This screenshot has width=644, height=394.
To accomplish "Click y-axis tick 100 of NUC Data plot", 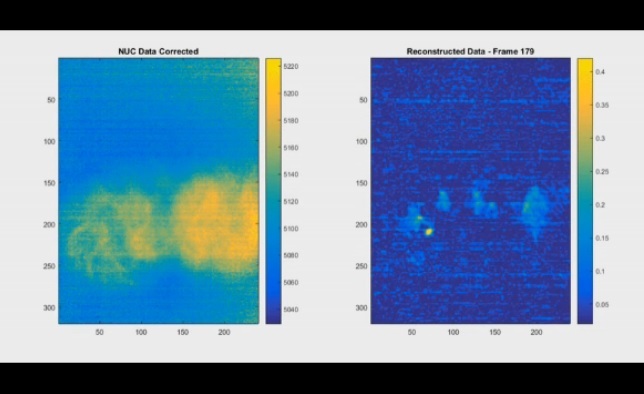I will pos(49,141).
